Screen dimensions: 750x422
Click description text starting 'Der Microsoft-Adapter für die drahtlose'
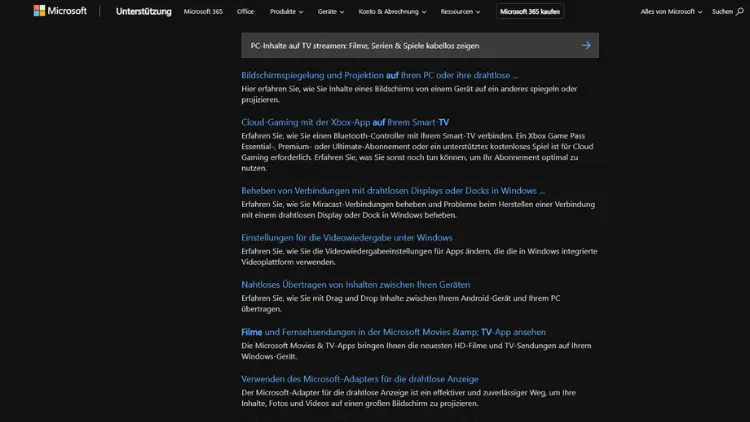[x=408, y=398]
